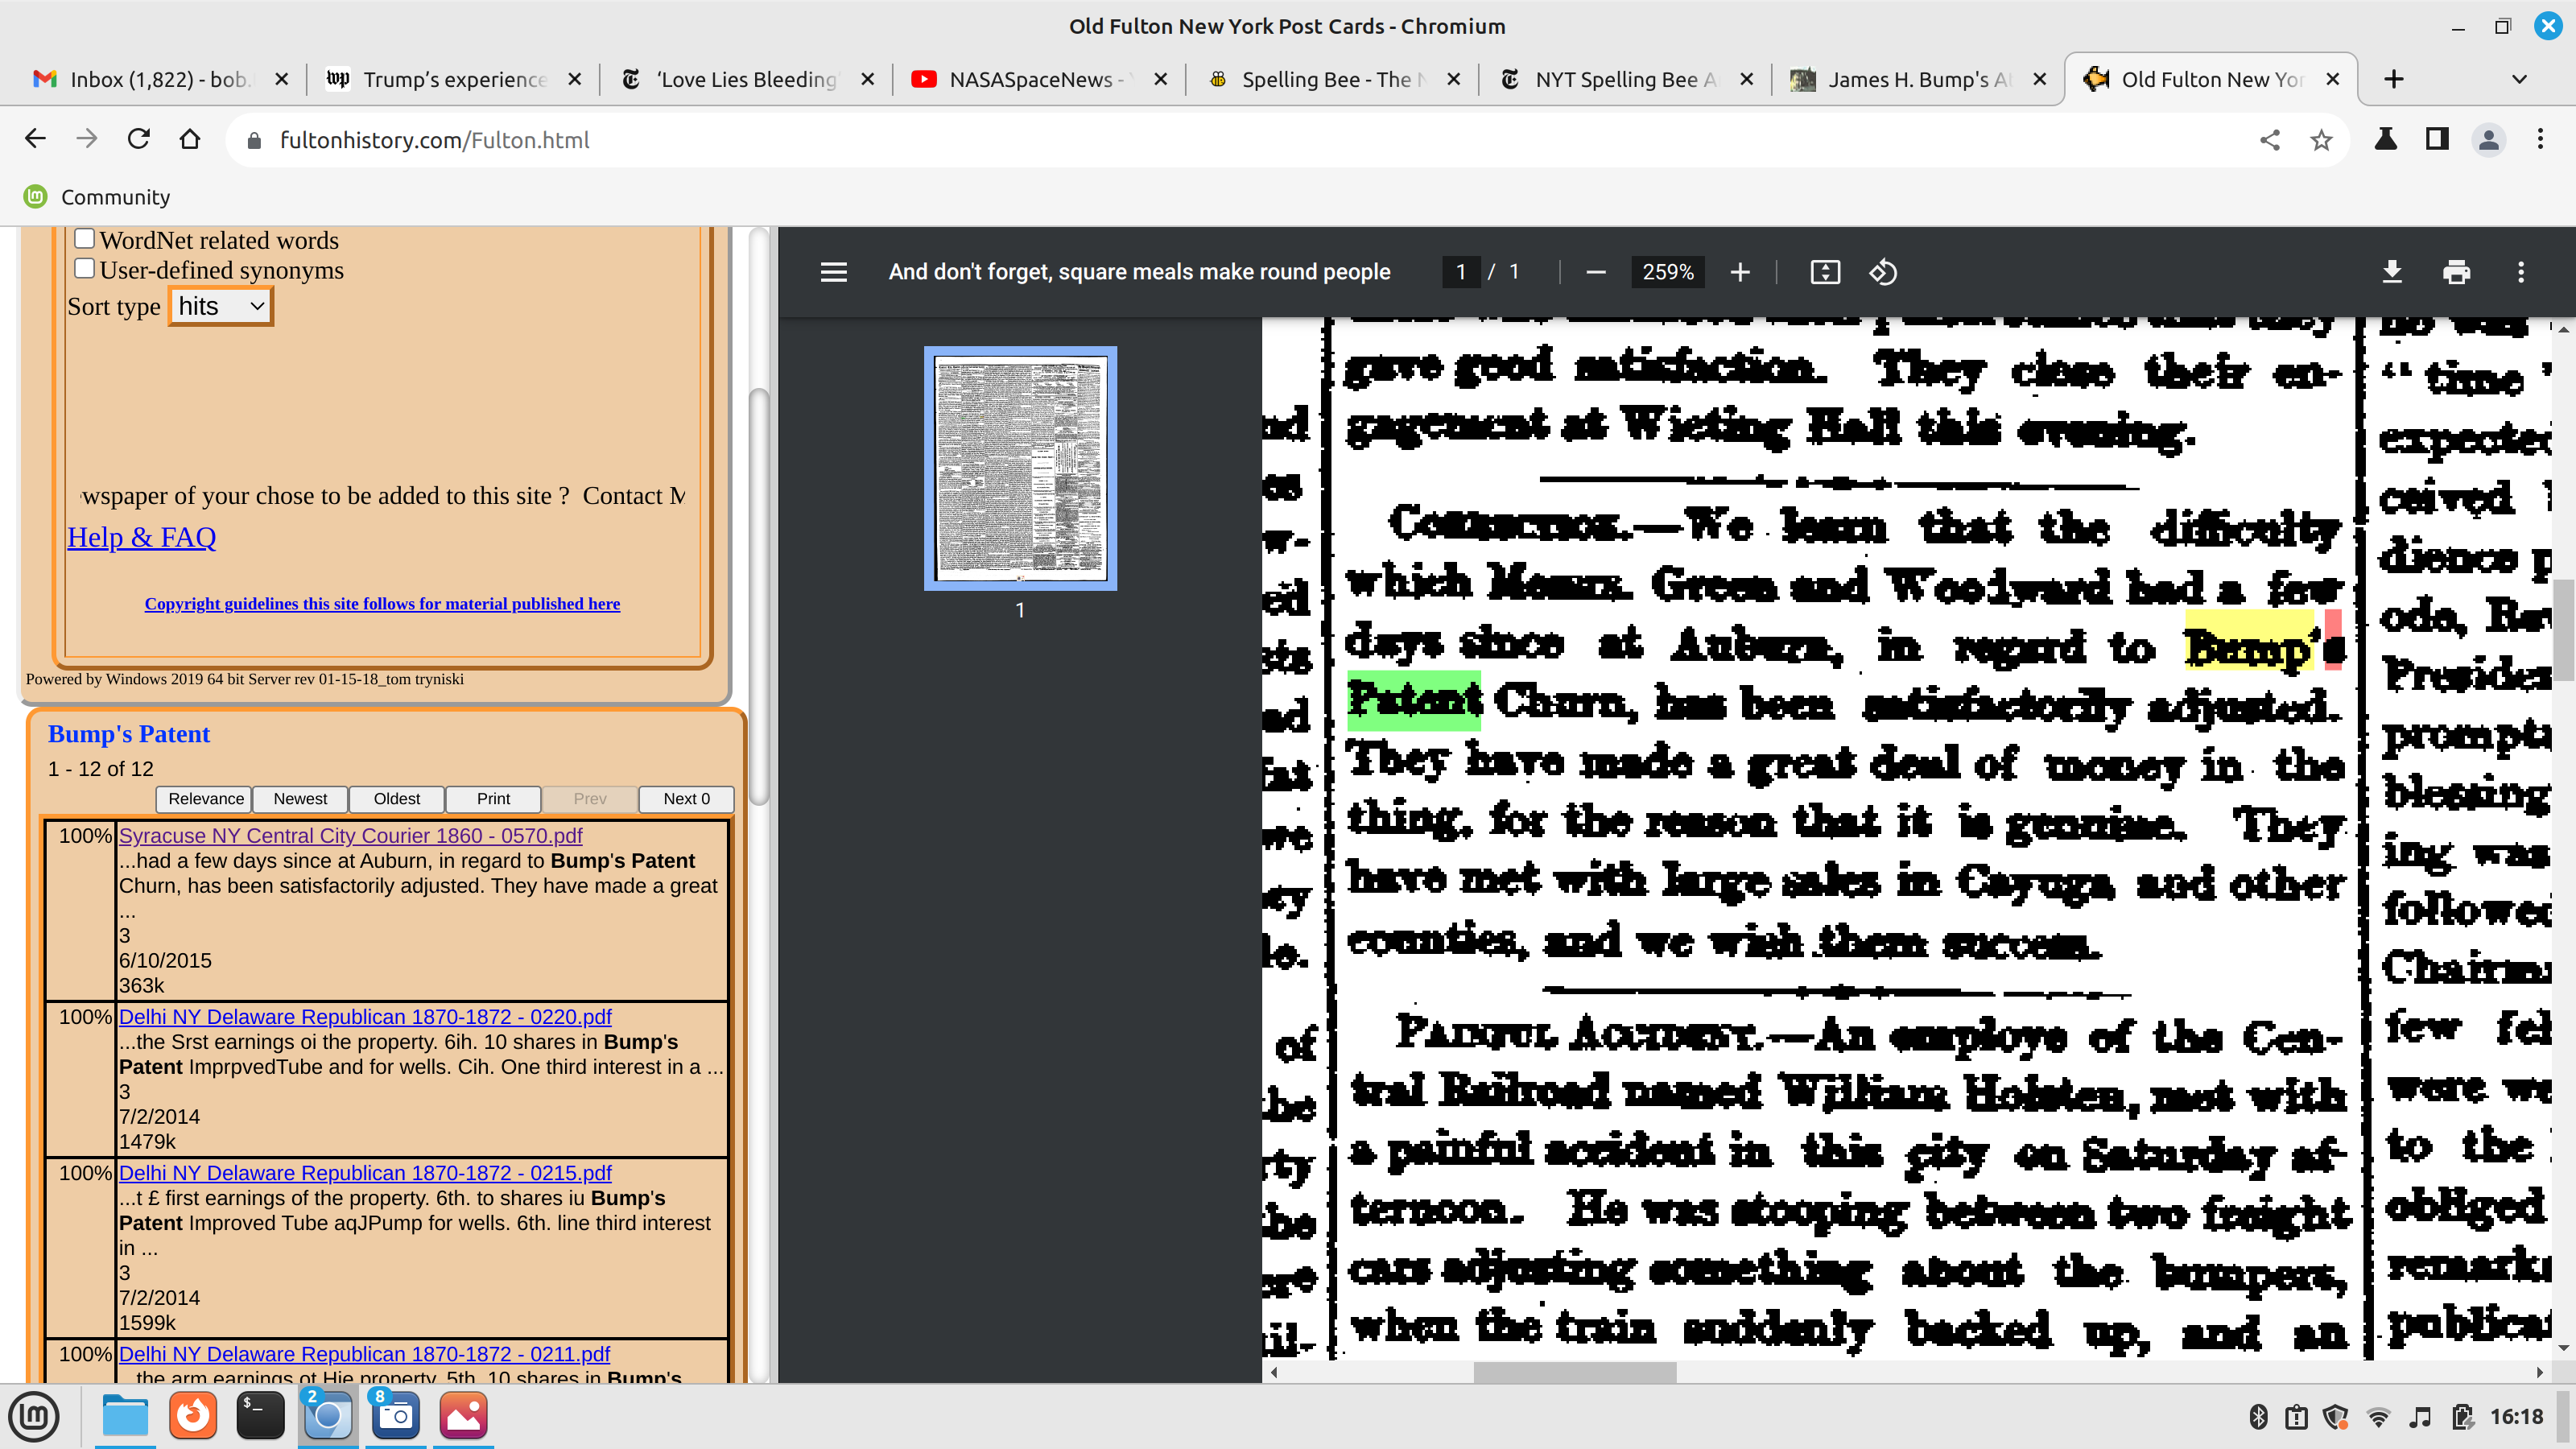Click the PDF vertical scrollbar thumb
The height and width of the screenshot is (1449, 2576).
(x=2563, y=630)
